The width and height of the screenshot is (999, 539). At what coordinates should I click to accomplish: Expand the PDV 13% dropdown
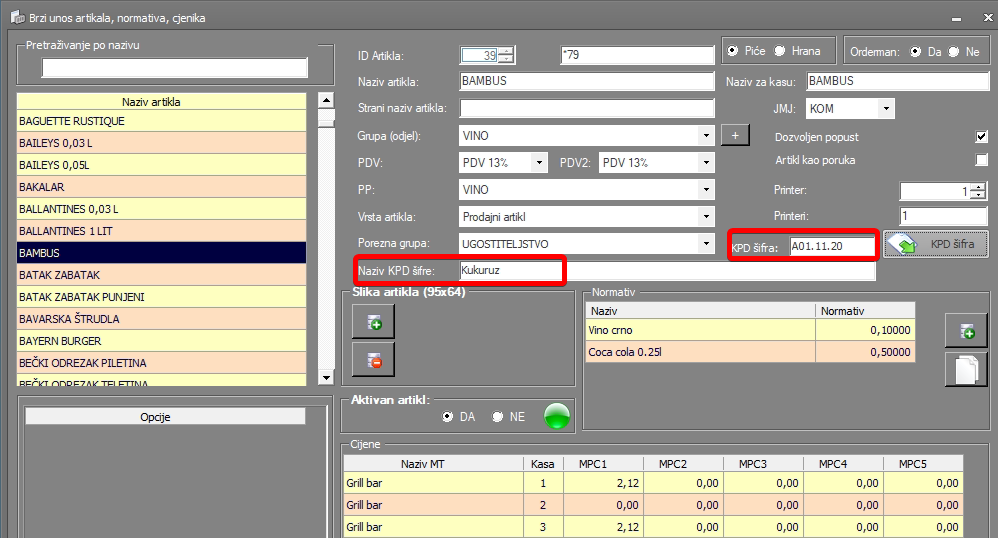pyautogui.click(x=540, y=162)
